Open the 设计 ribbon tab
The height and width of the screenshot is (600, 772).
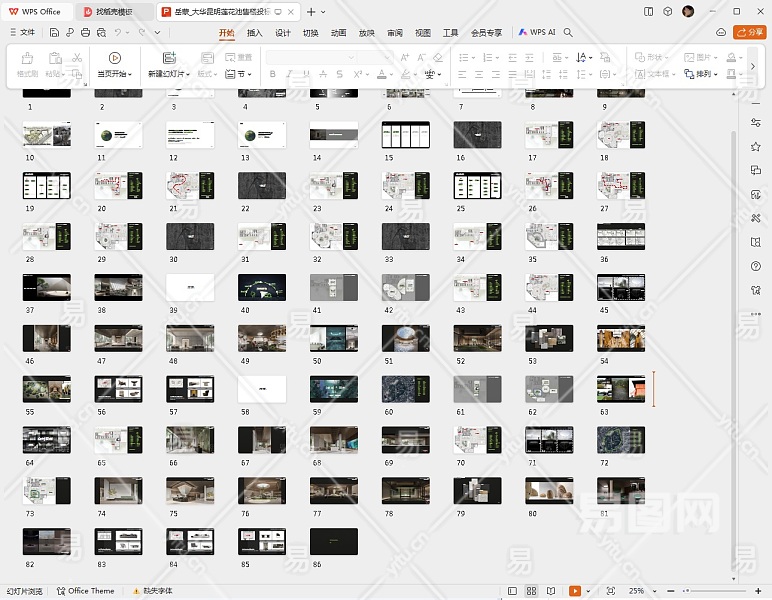[x=283, y=32]
